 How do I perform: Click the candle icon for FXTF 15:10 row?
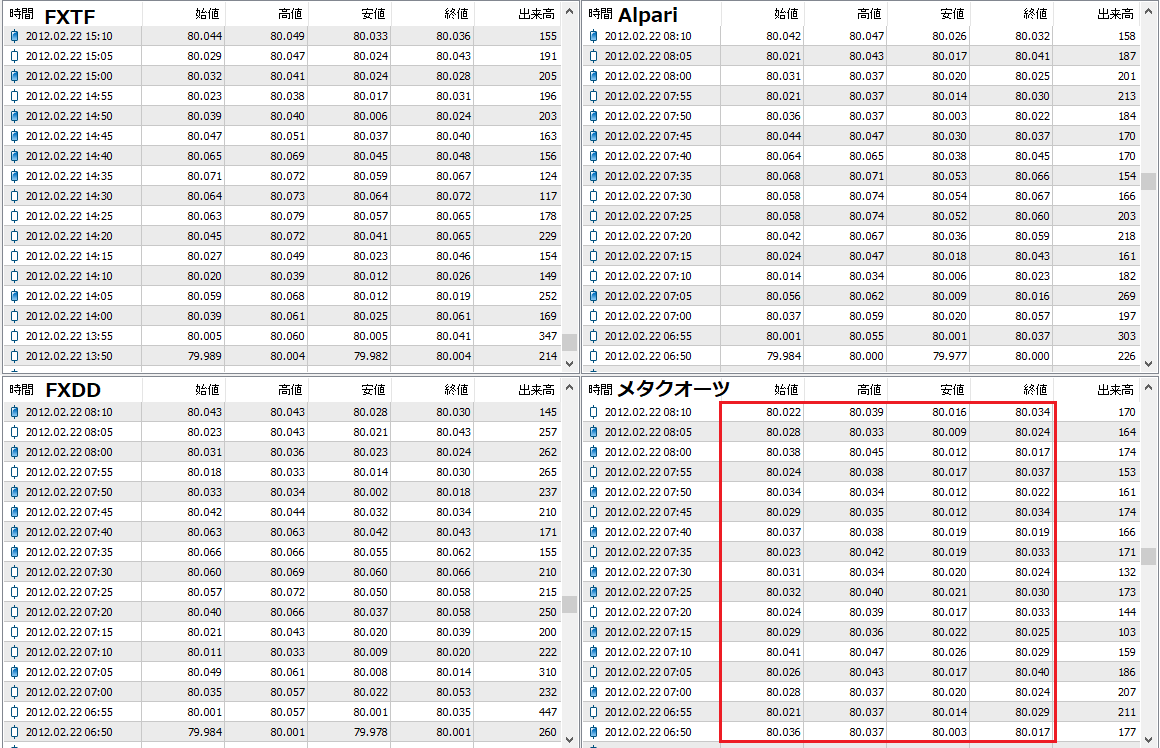pyautogui.click(x=14, y=36)
